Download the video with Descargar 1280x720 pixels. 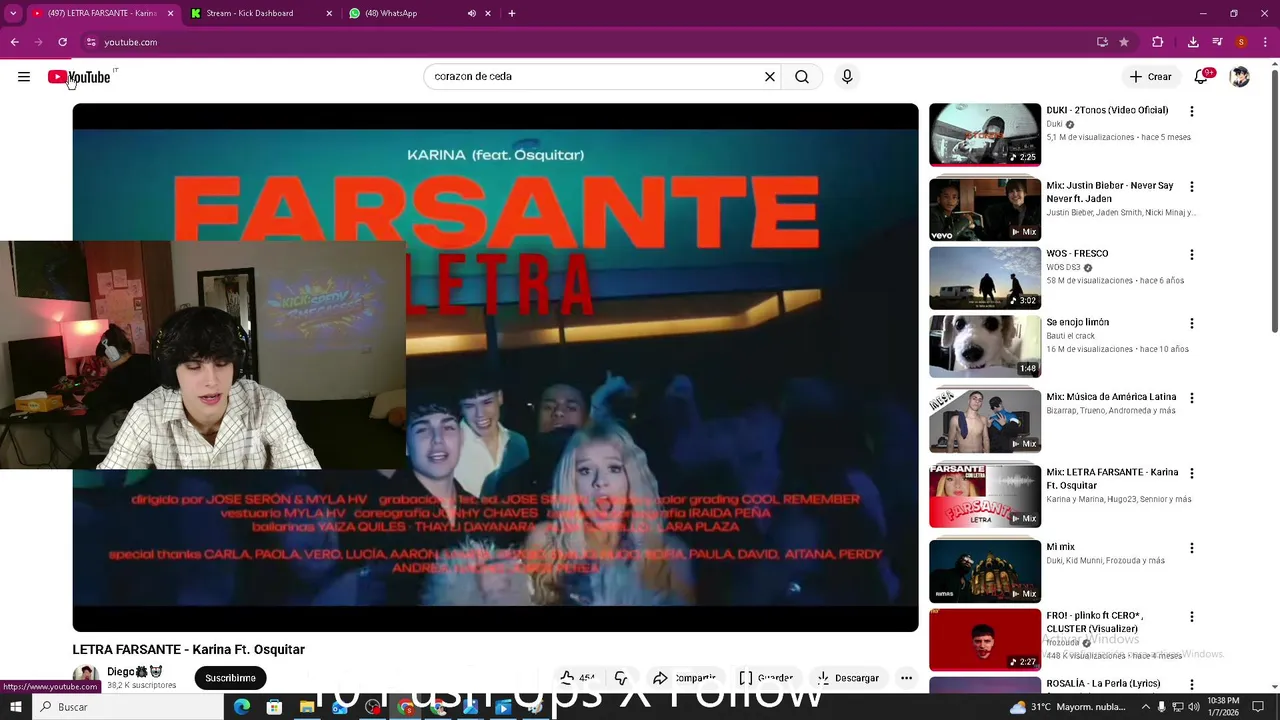point(848,678)
